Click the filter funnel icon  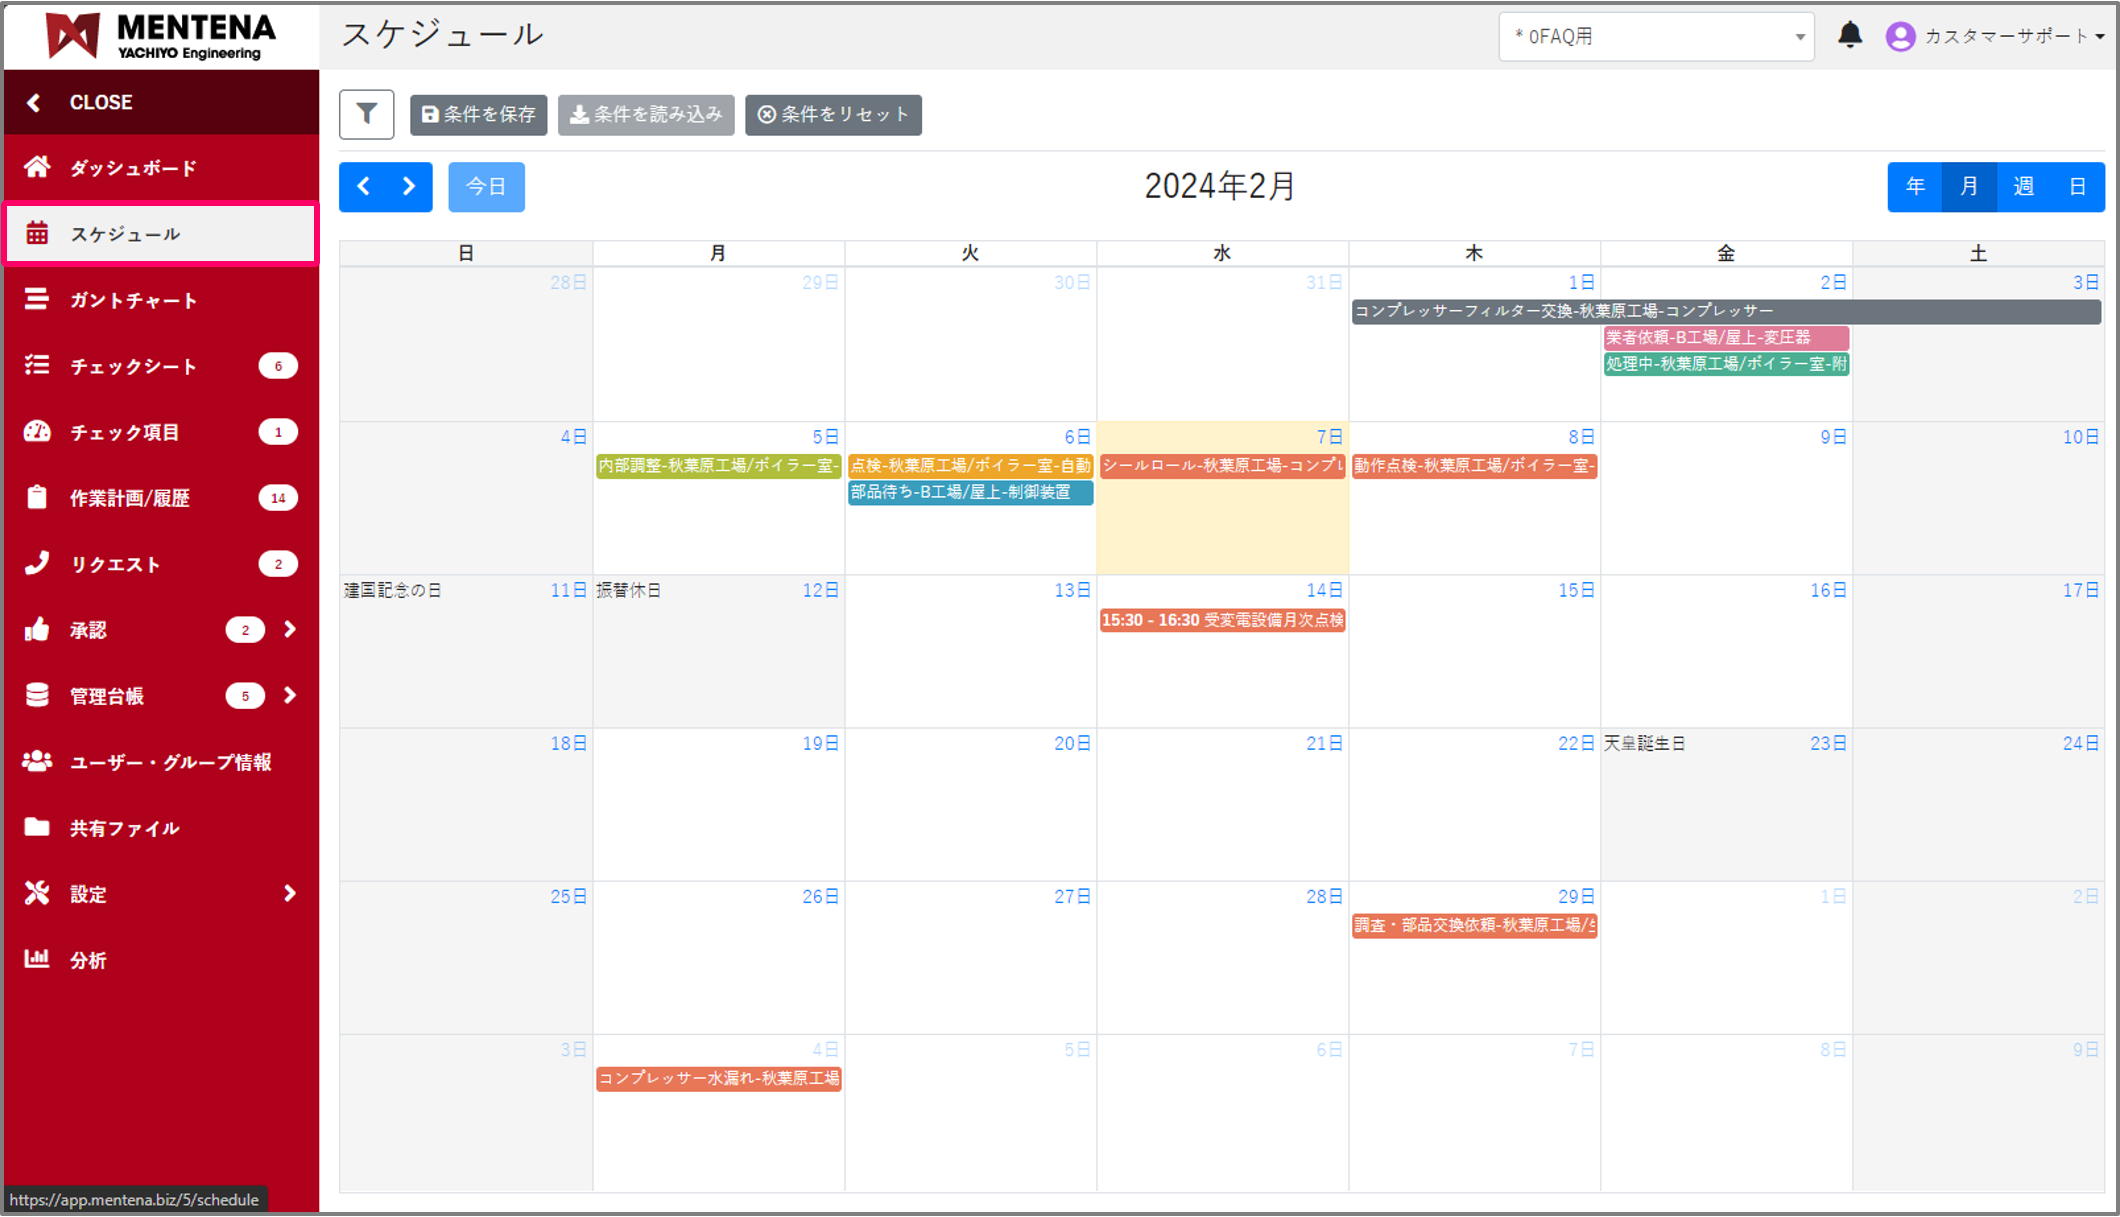366,114
